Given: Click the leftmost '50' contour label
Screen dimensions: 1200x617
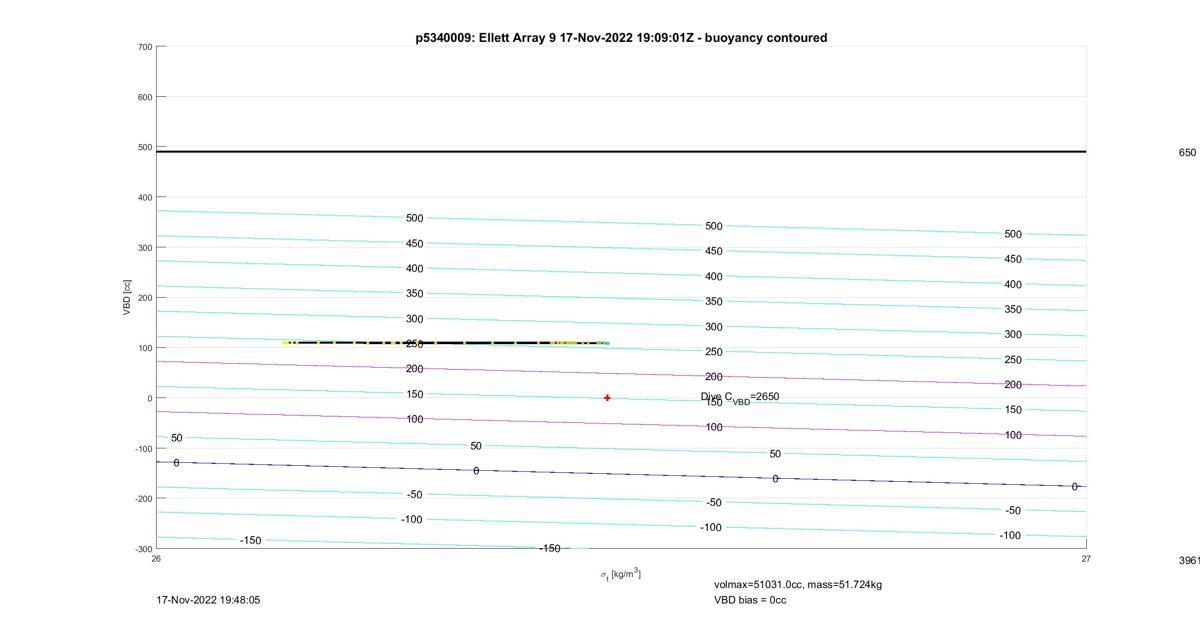Looking at the screenshot, I should pos(177,438).
